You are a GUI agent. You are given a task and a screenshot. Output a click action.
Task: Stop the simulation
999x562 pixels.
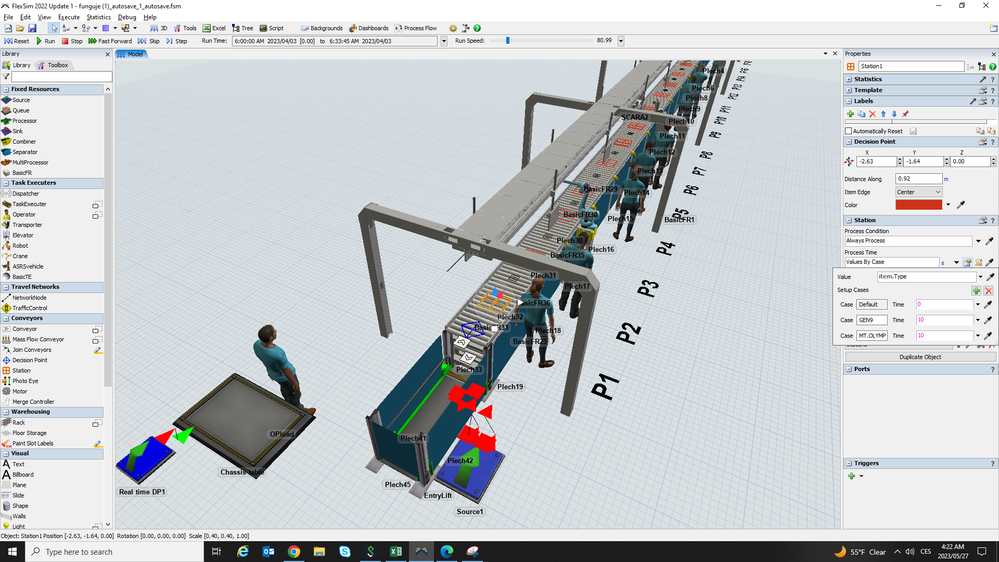(x=72, y=41)
